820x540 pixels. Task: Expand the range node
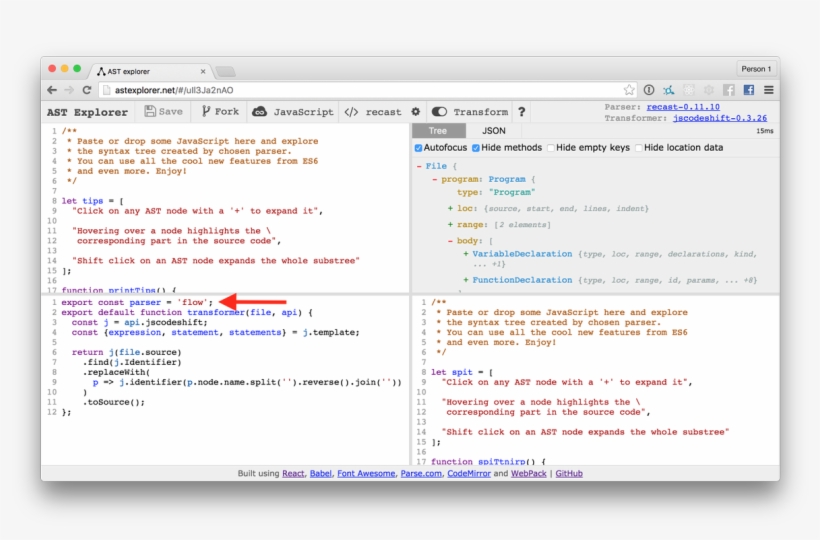coord(450,225)
